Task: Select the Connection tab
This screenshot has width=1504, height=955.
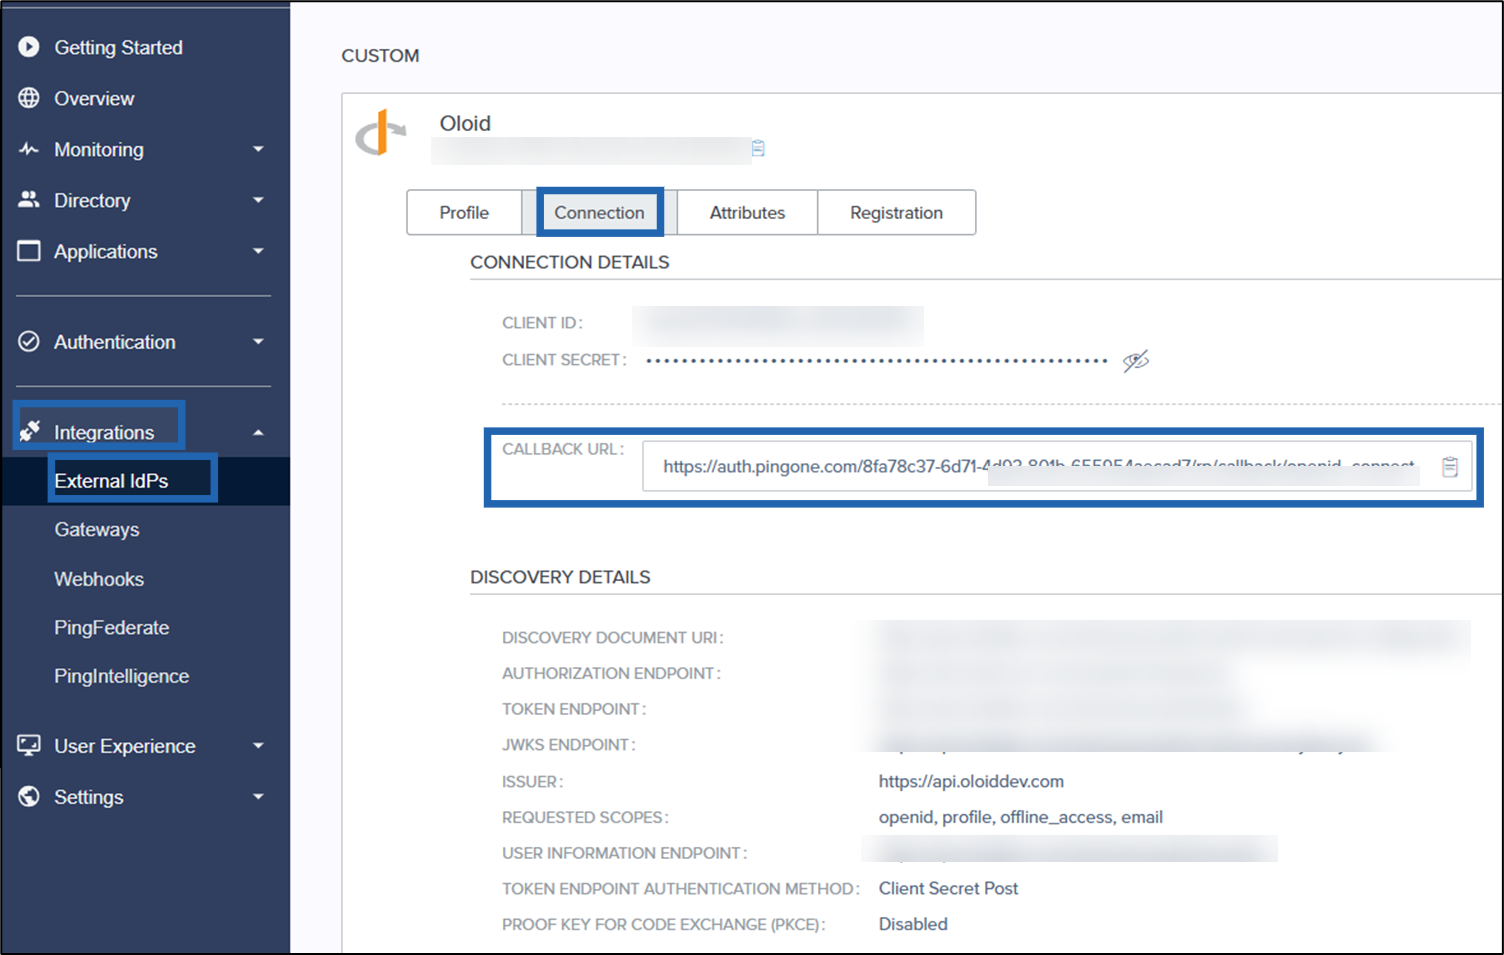Action: [599, 212]
